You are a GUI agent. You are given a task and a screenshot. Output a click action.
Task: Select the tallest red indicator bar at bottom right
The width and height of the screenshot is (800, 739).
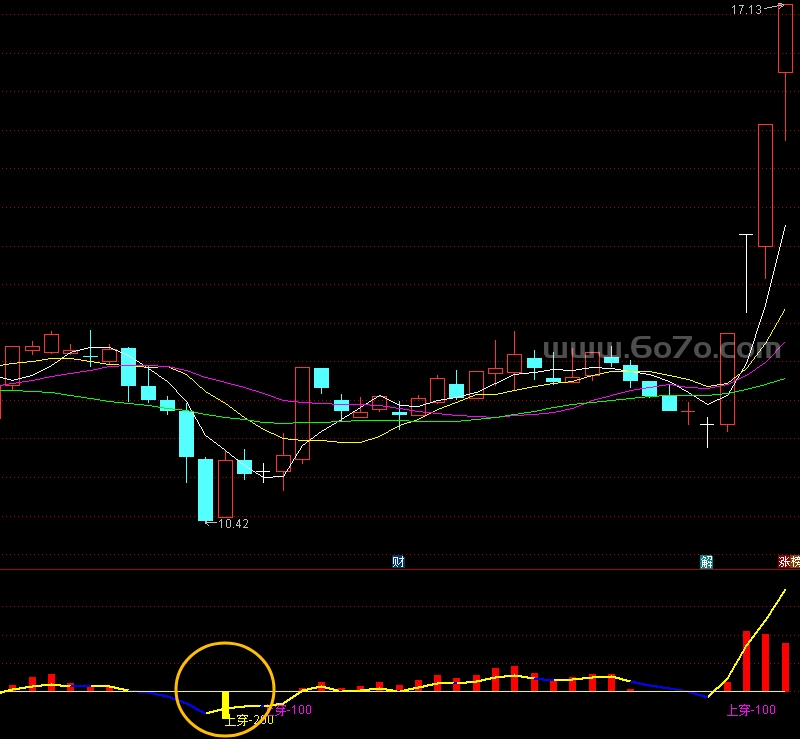click(746, 660)
